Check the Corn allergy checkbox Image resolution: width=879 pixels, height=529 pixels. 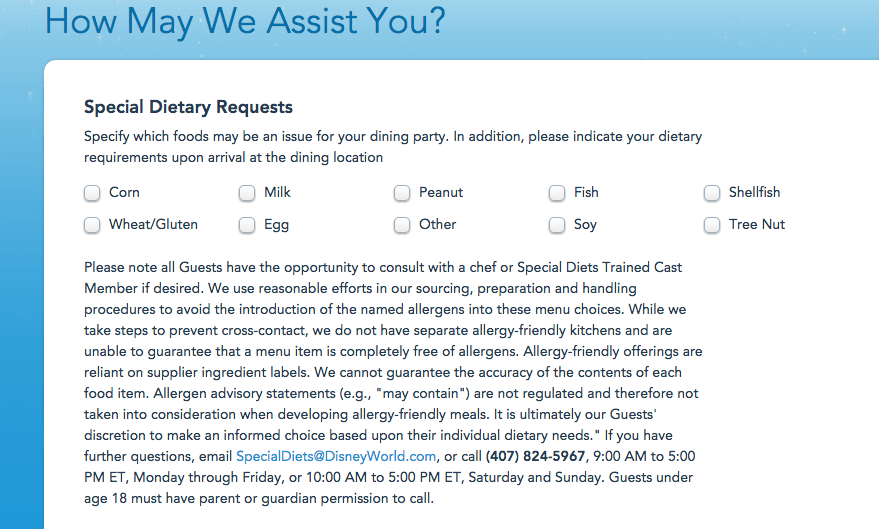(x=92, y=193)
